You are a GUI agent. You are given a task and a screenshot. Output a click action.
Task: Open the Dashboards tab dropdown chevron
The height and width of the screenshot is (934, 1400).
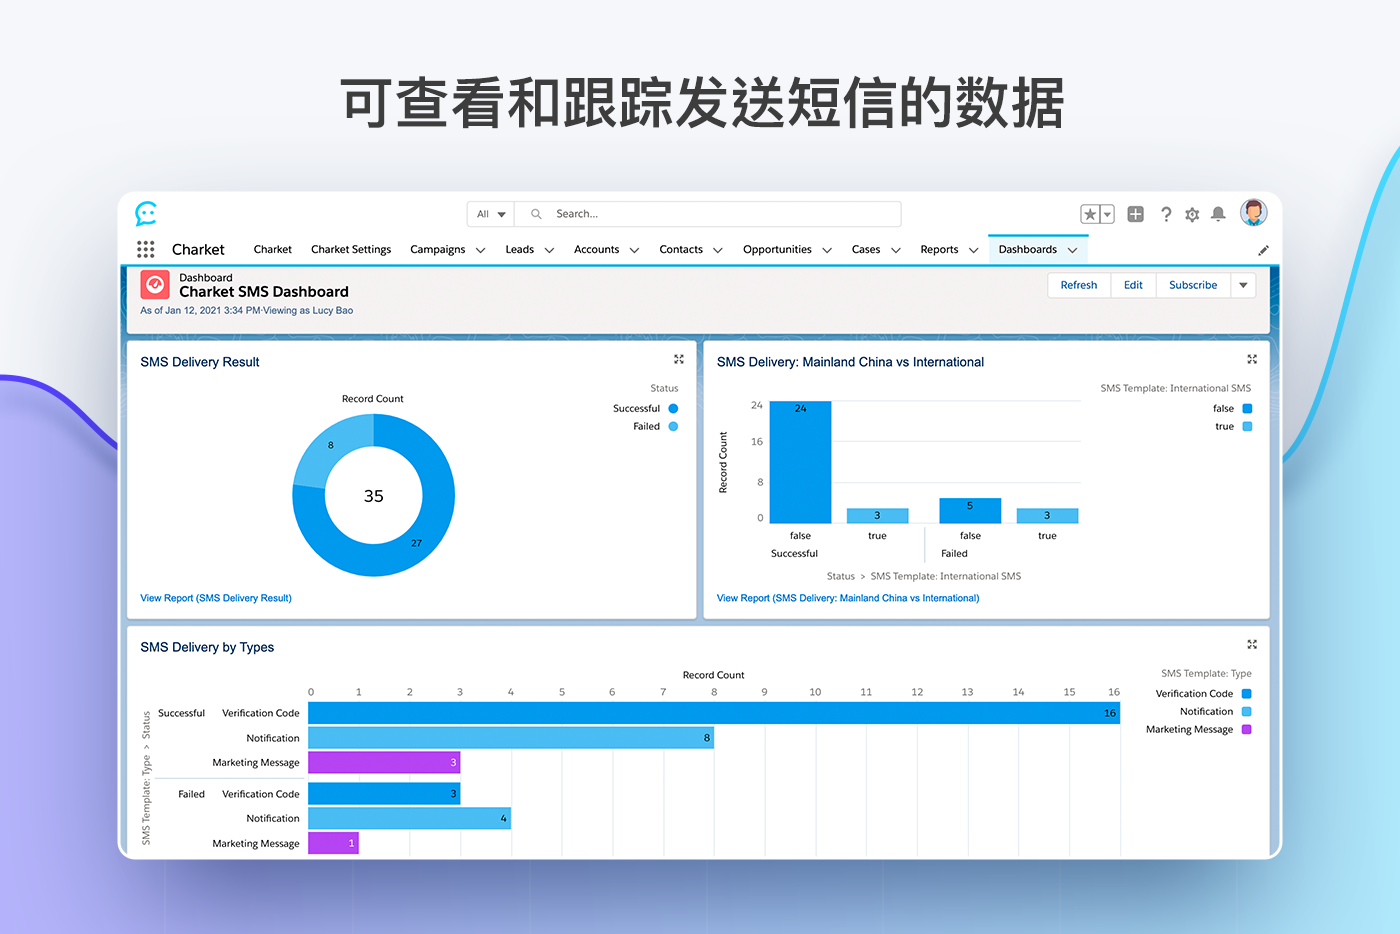click(1072, 250)
